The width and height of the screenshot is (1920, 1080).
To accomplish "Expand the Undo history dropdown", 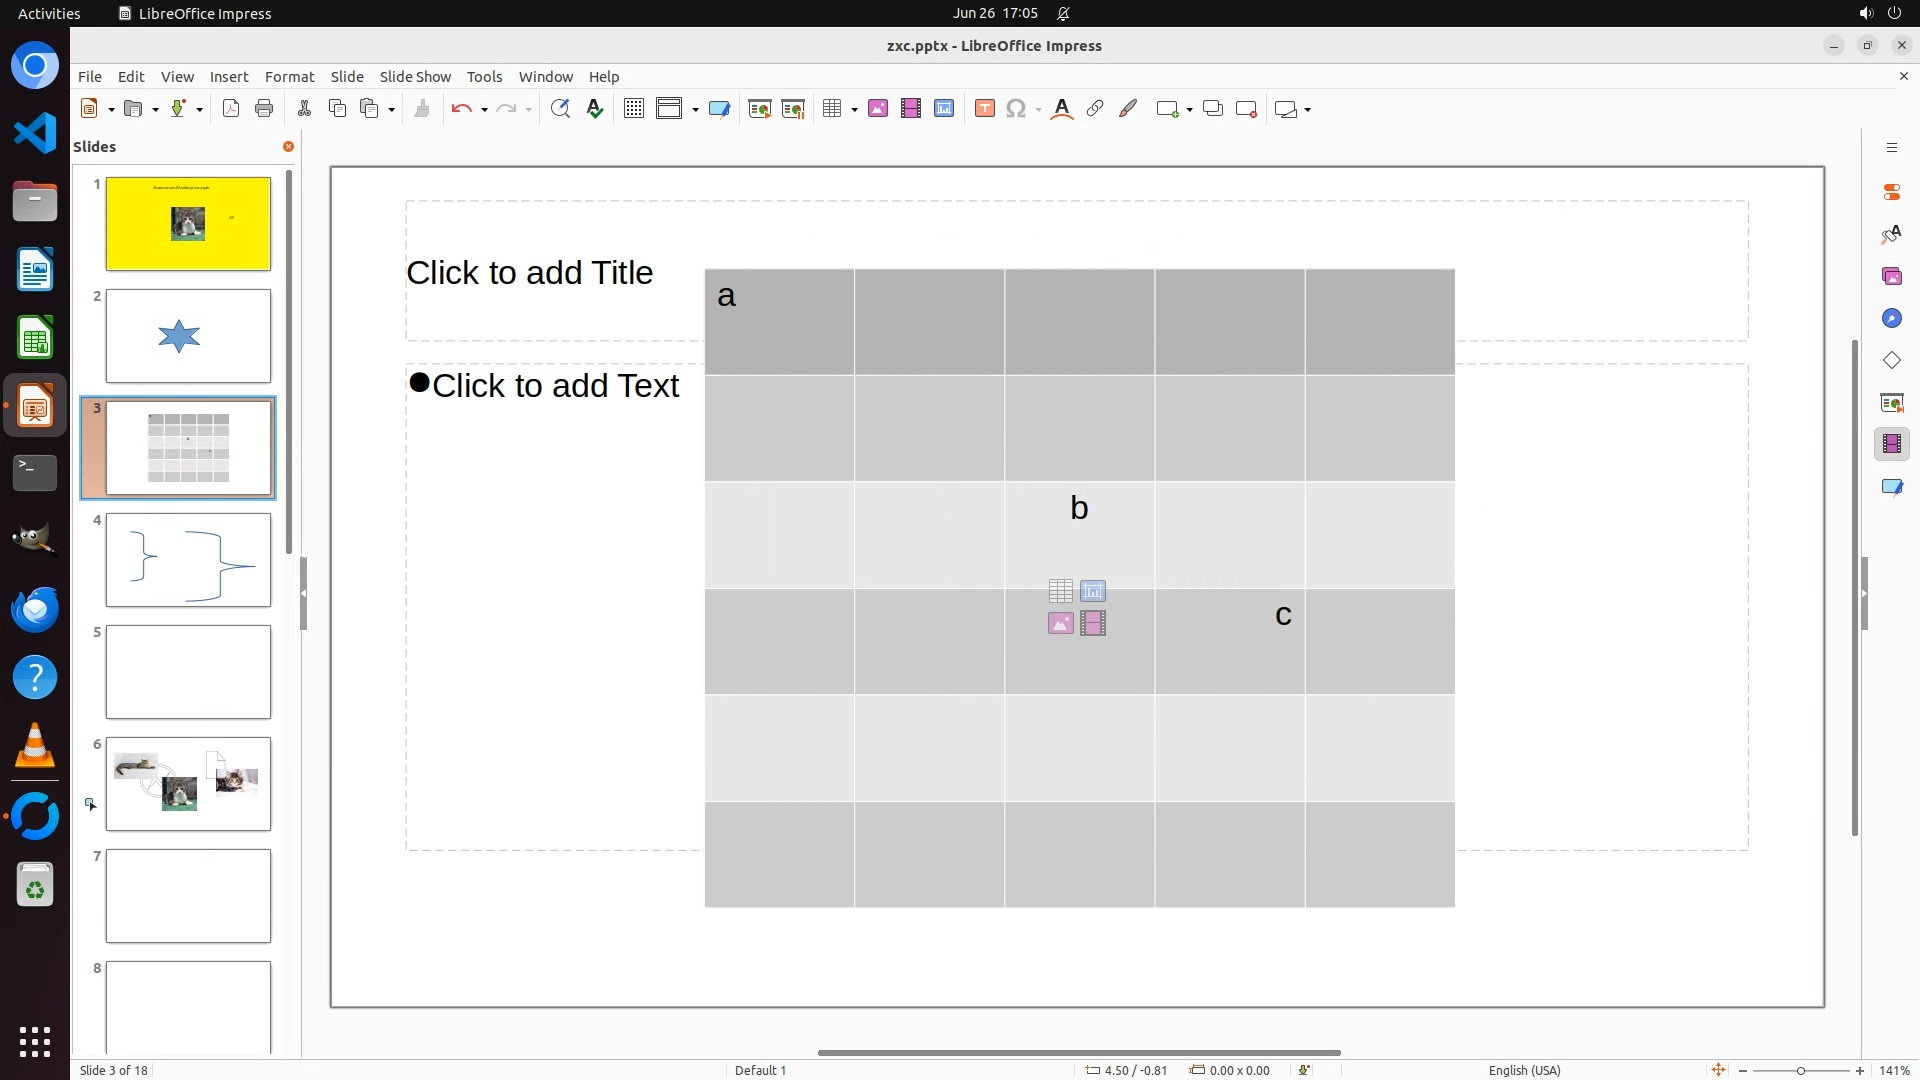I will coord(484,109).
